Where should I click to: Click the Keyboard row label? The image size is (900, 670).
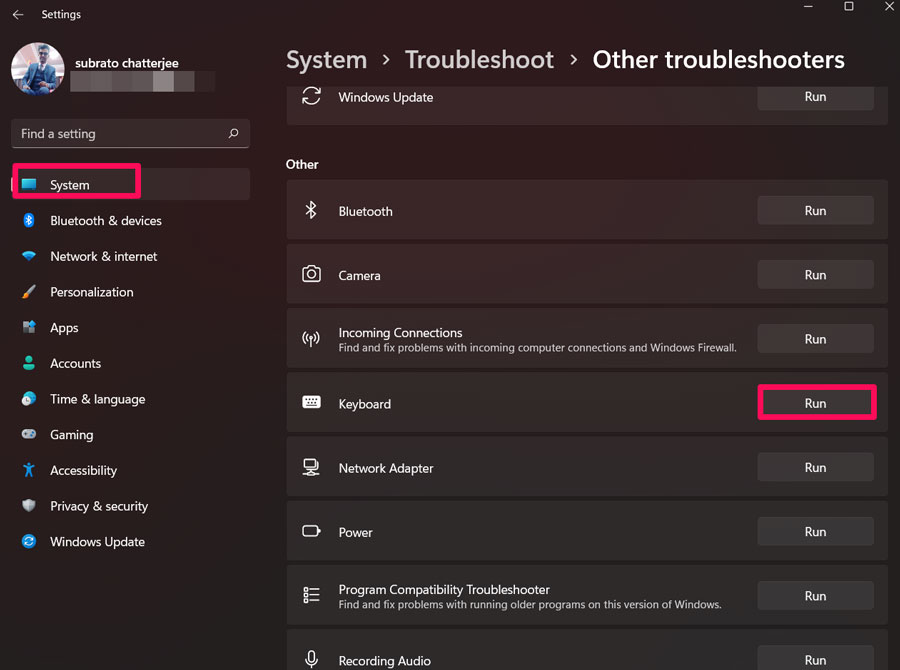coord(364,404)
